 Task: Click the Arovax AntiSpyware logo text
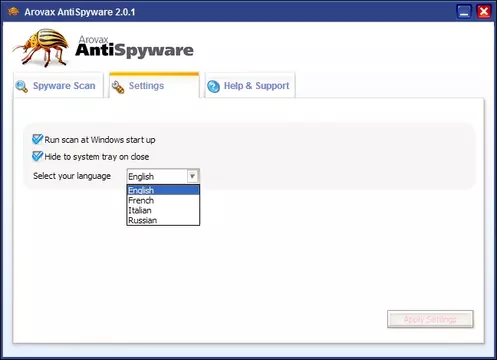point(134,47)
